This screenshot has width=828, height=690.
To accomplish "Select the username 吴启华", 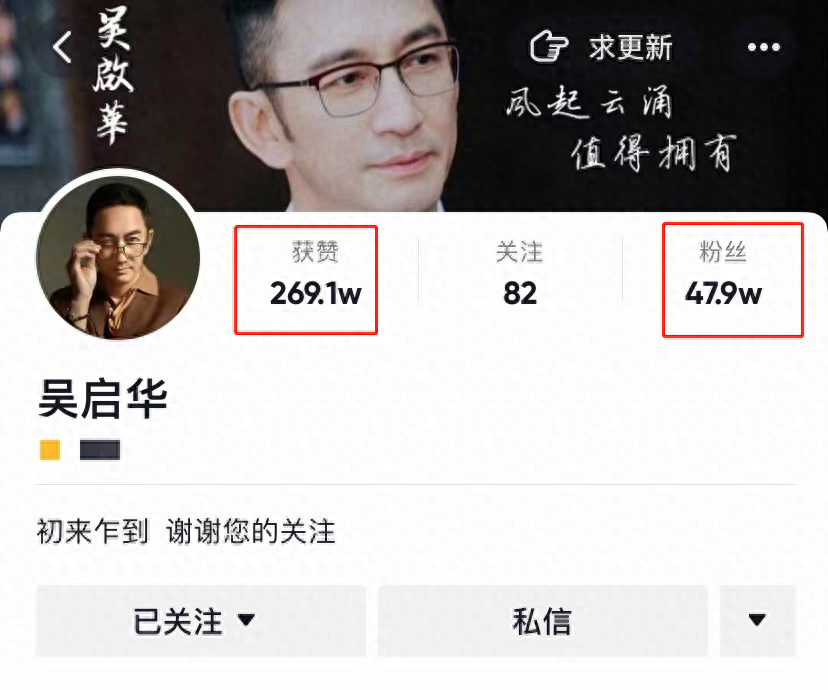I will 102,399.
